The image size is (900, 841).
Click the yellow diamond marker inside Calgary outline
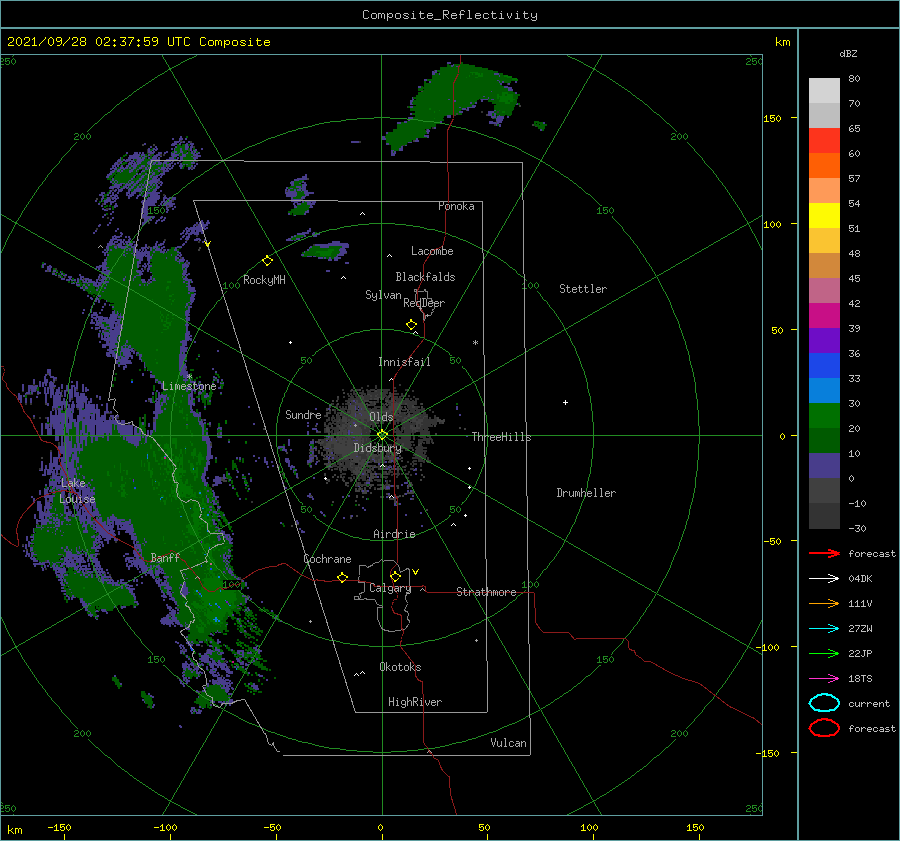tap(395, 576)
